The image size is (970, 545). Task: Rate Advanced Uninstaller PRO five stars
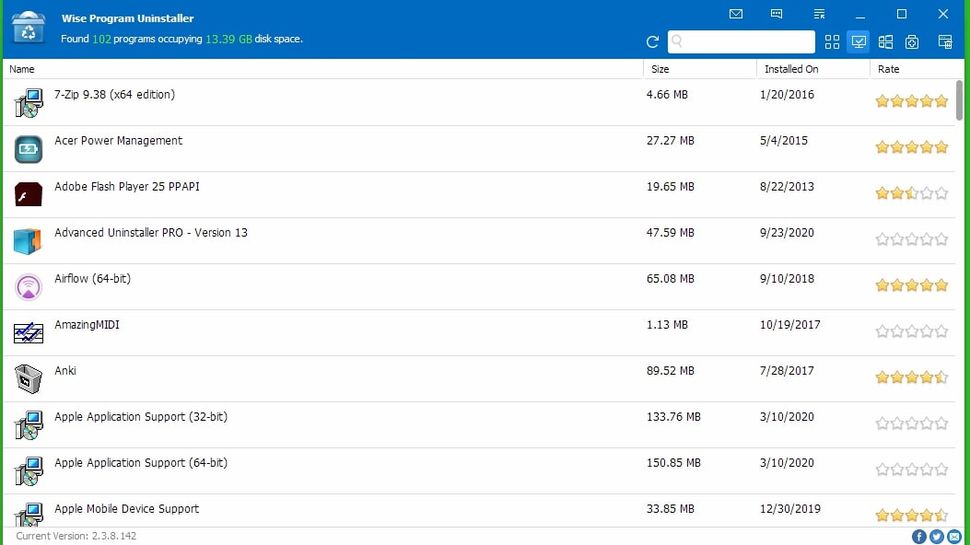pyautogui.click(x=941, y=239)
